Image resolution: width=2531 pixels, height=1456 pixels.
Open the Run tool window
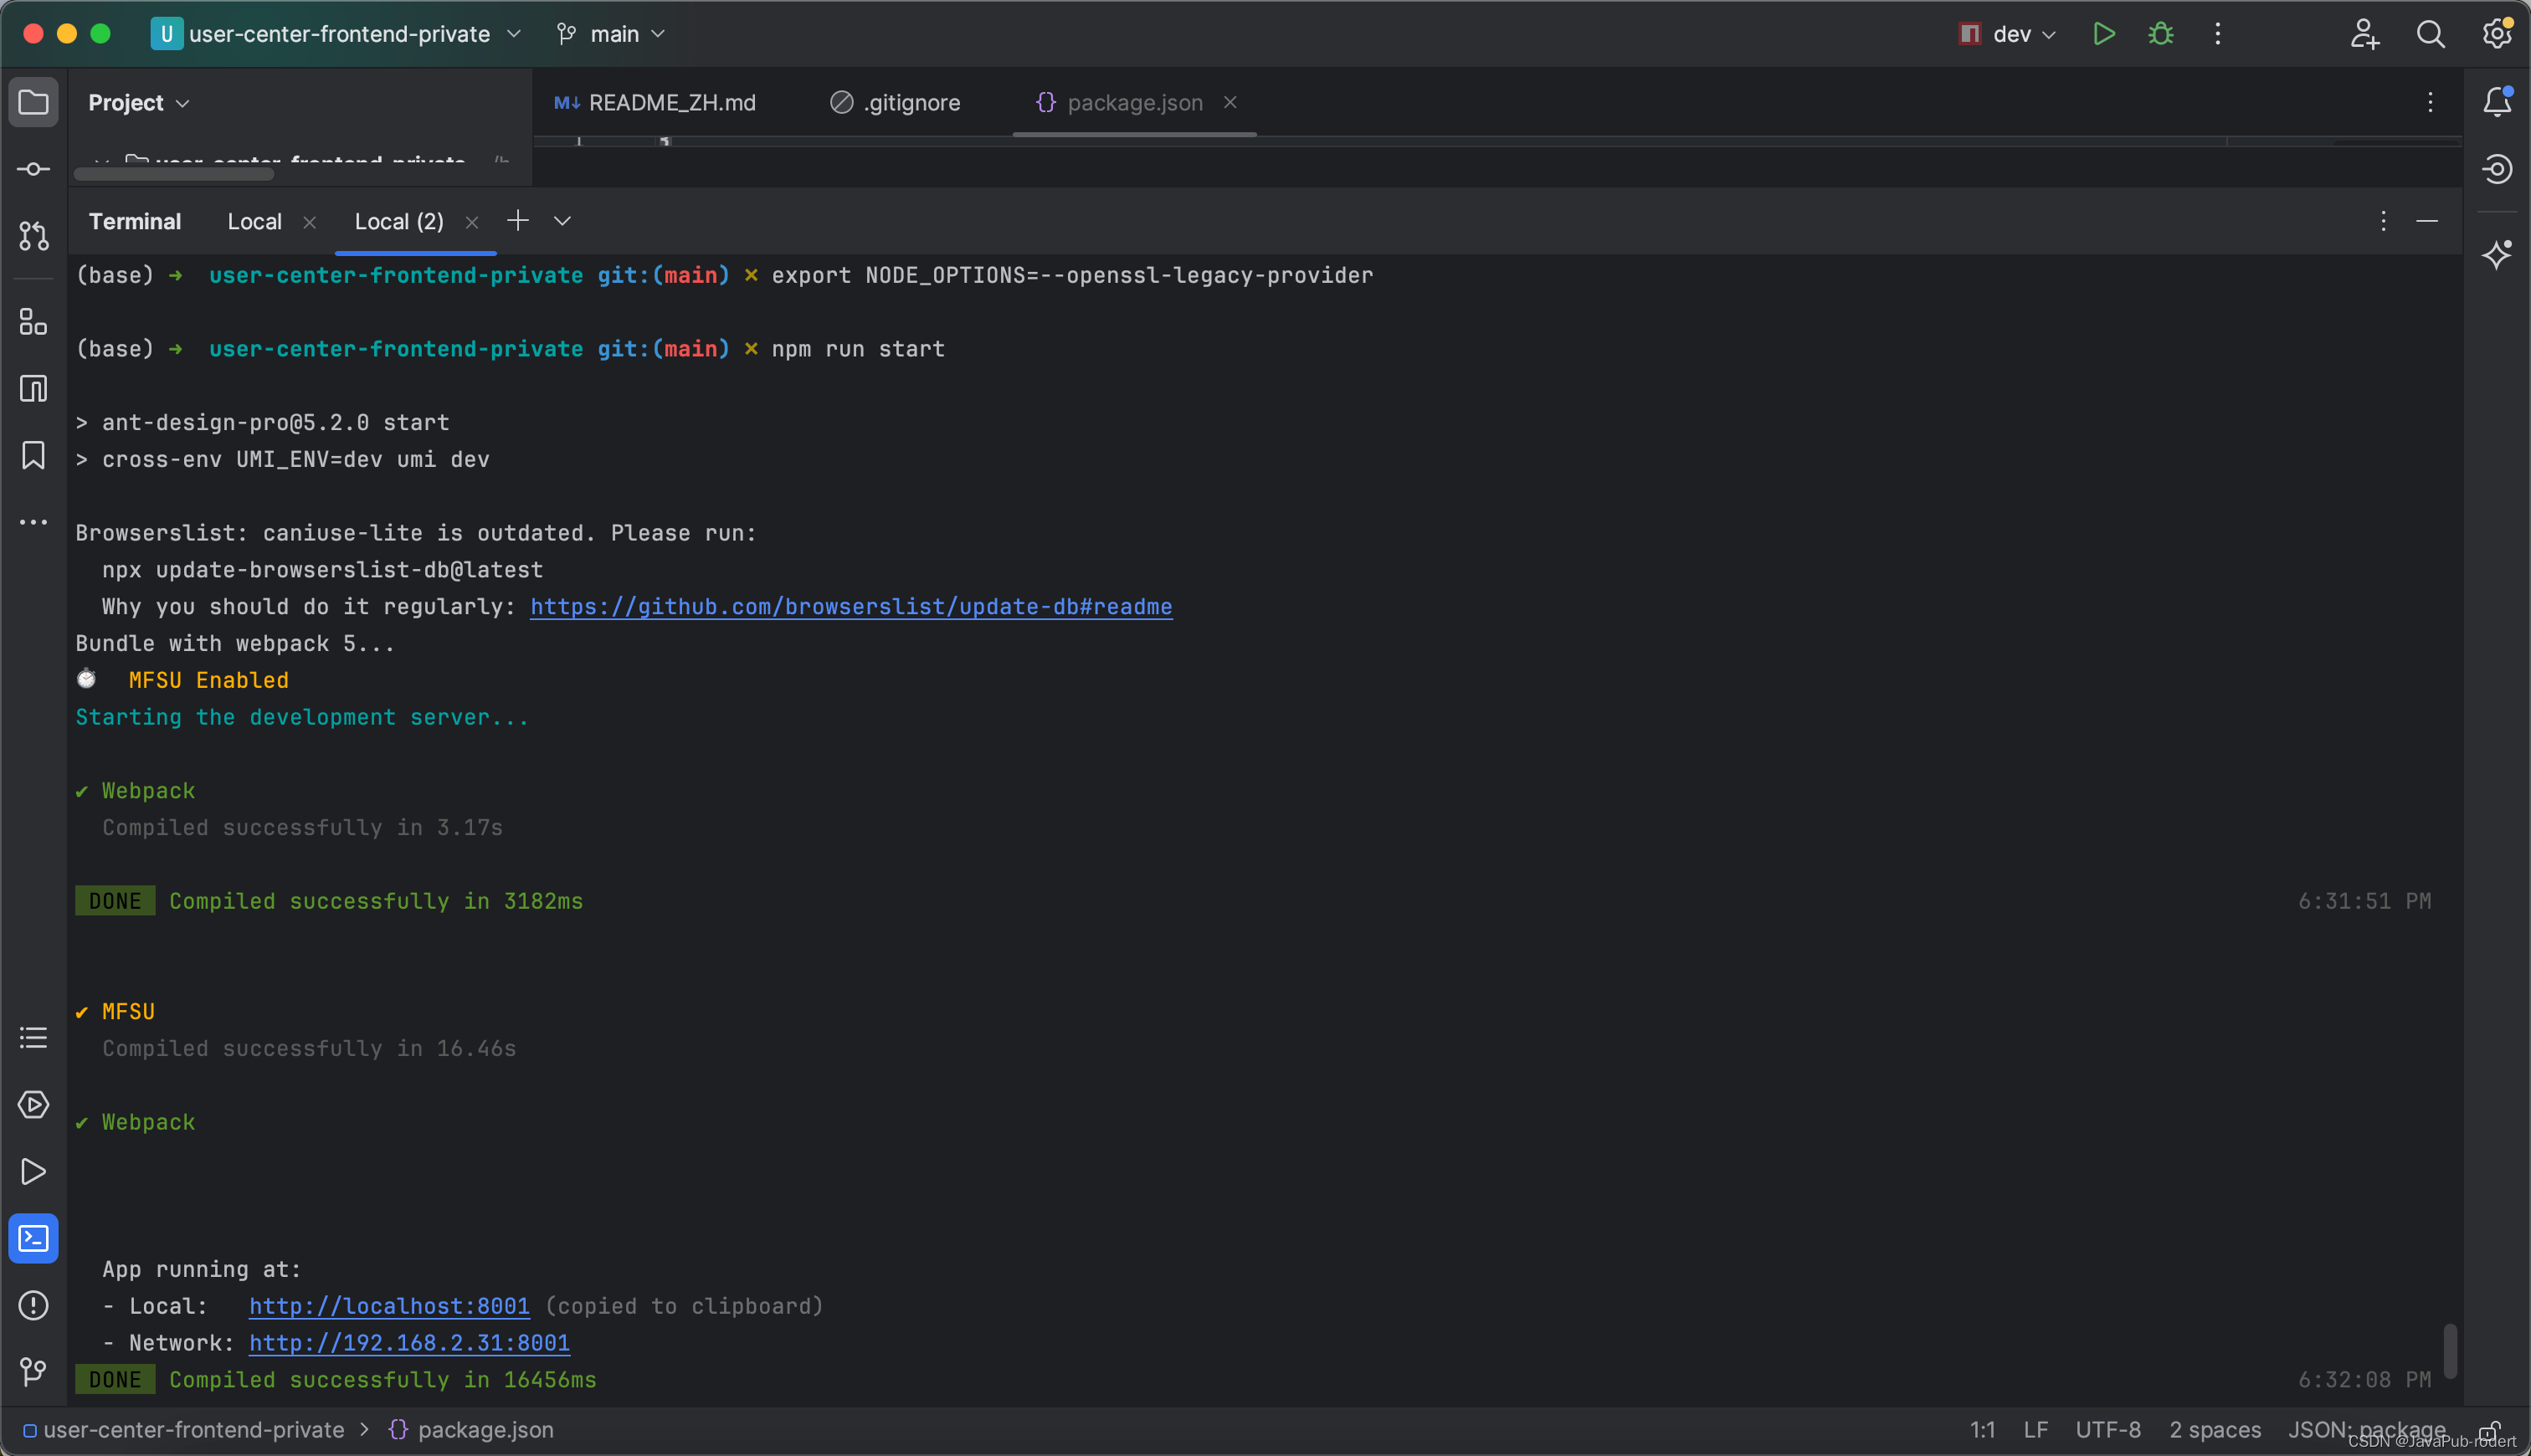(x=33, y=1172)
